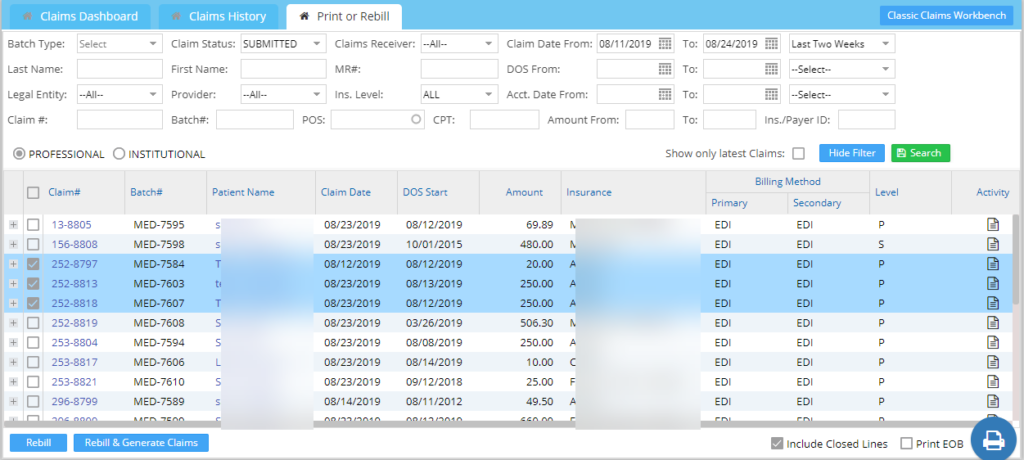Click the Classic Claims Workbench button

(x=946, y=16)
